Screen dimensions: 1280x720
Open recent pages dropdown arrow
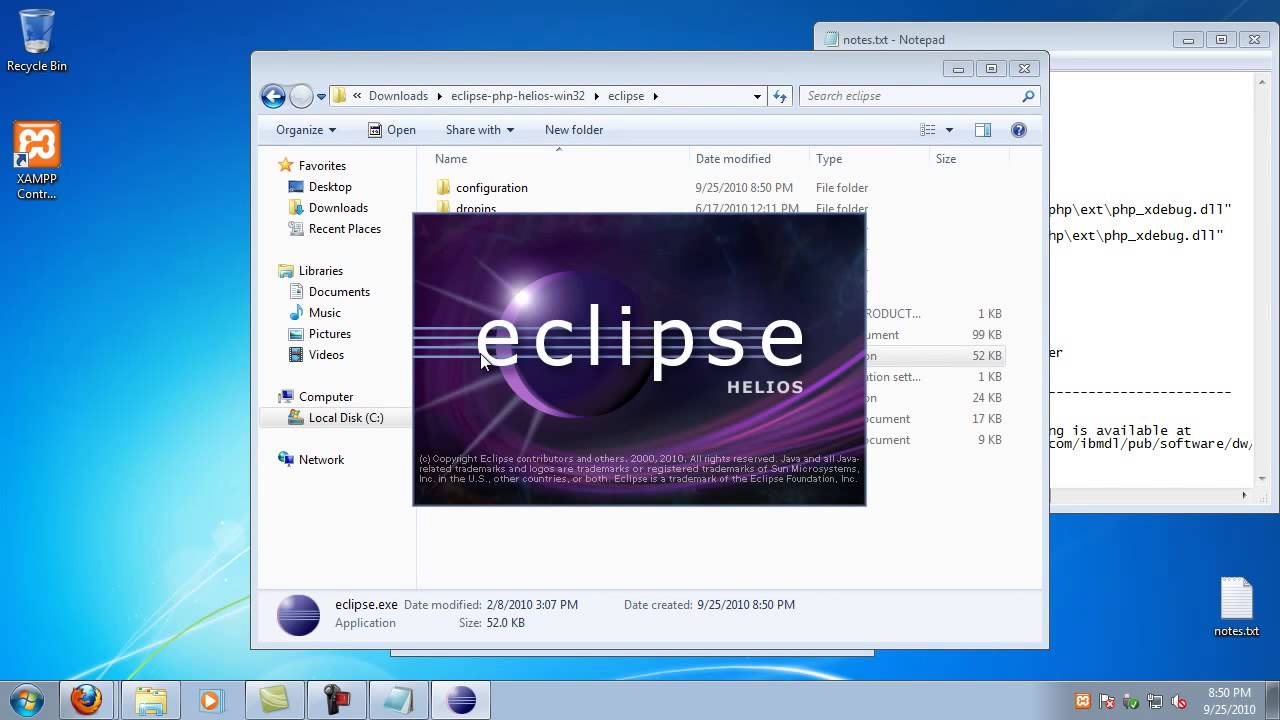[x=321, y=97]
